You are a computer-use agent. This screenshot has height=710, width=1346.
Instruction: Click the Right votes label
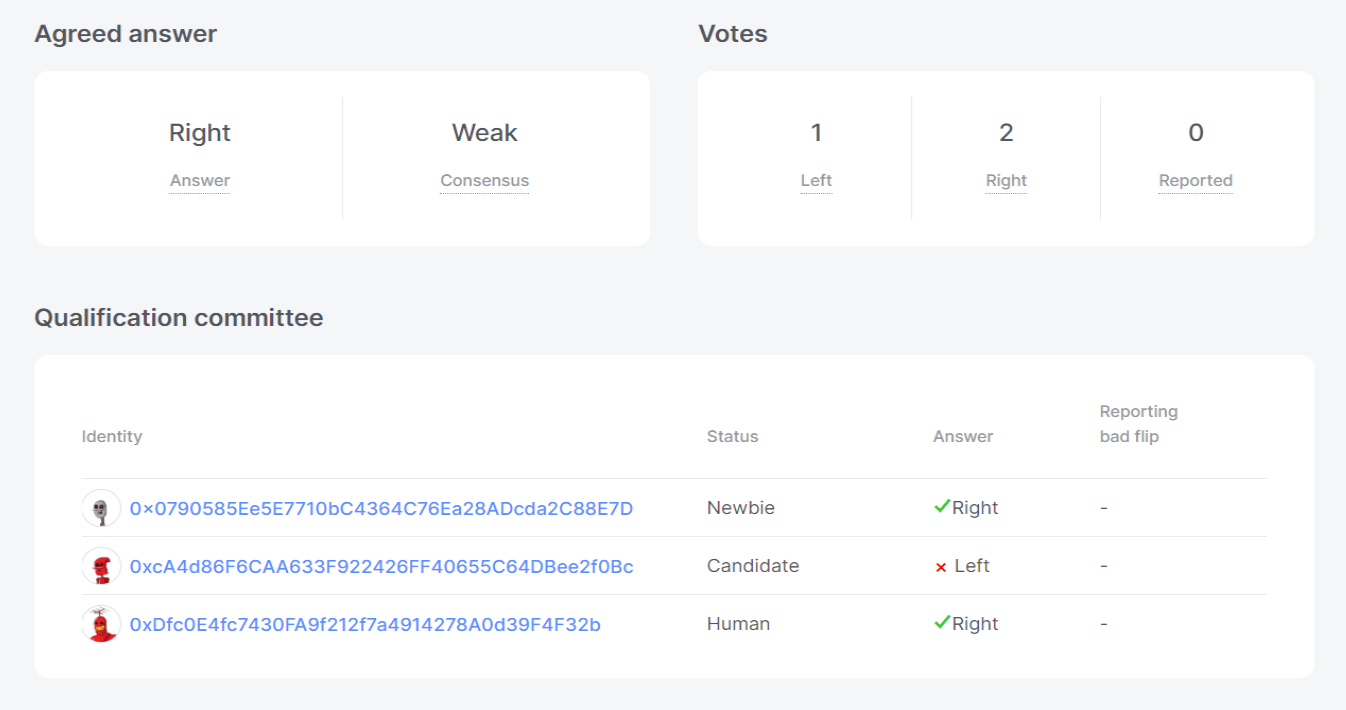pyautogui.click(x=1006, y=181)
